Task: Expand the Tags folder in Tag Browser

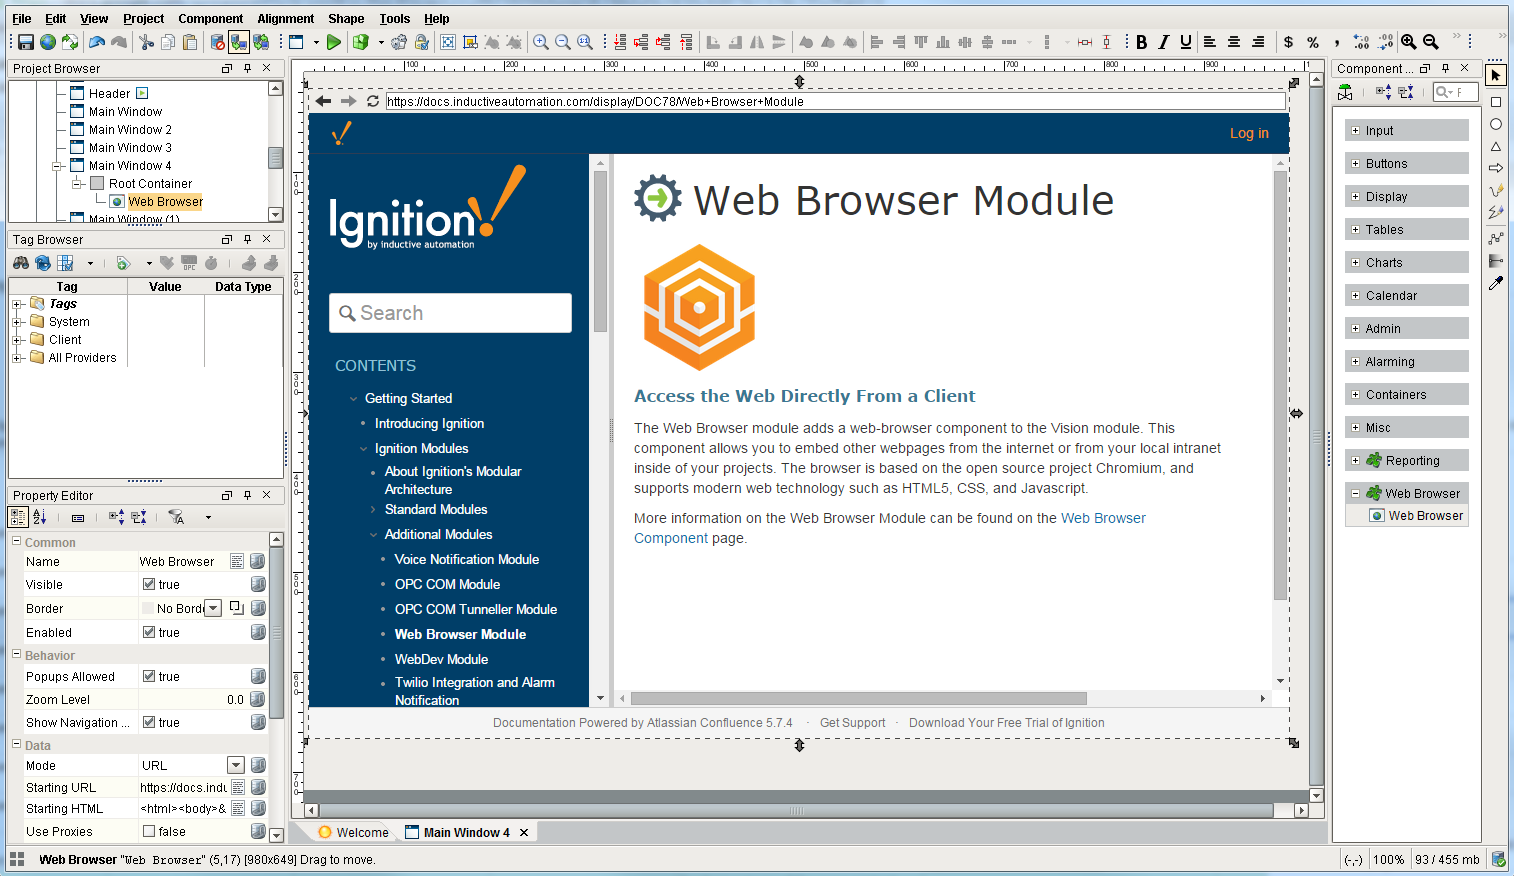Action: click(17, 304)
